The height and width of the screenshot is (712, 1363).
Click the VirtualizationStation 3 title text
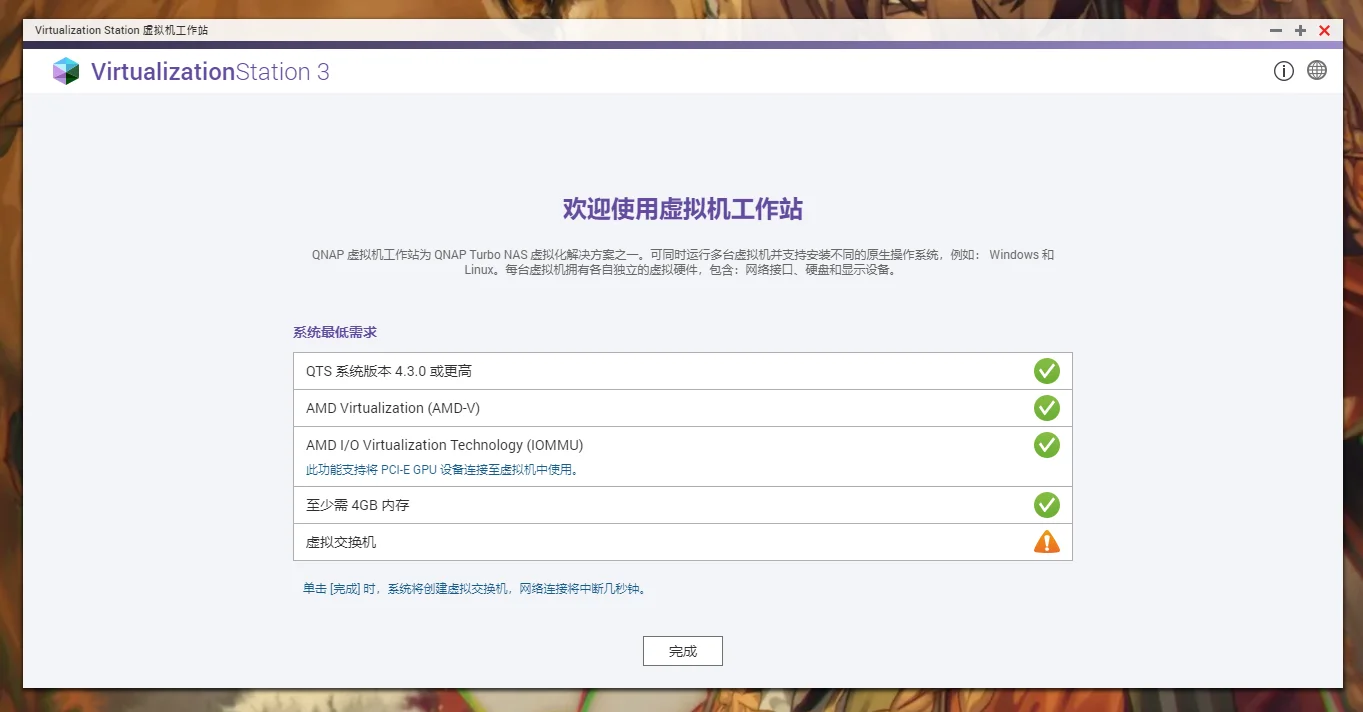[x=210, y=72]
